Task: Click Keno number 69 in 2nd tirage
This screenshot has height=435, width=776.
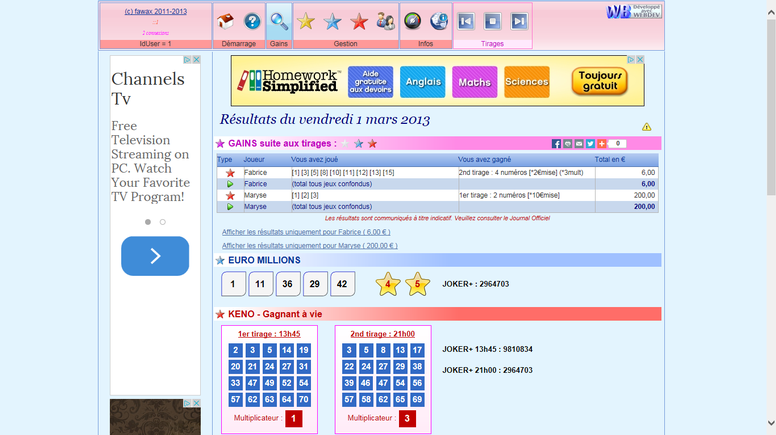Action: point(417,399)
